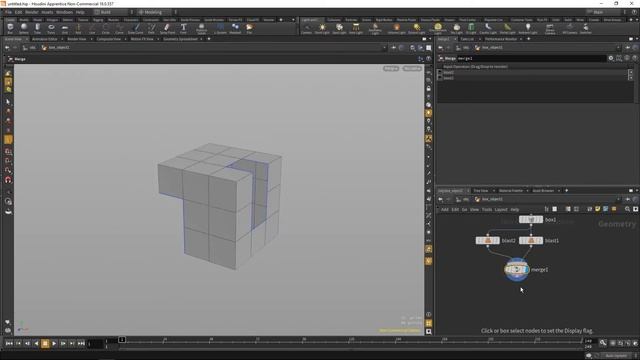Select the Grid shelf tool
640x360 pixels.
click(64, 29)
